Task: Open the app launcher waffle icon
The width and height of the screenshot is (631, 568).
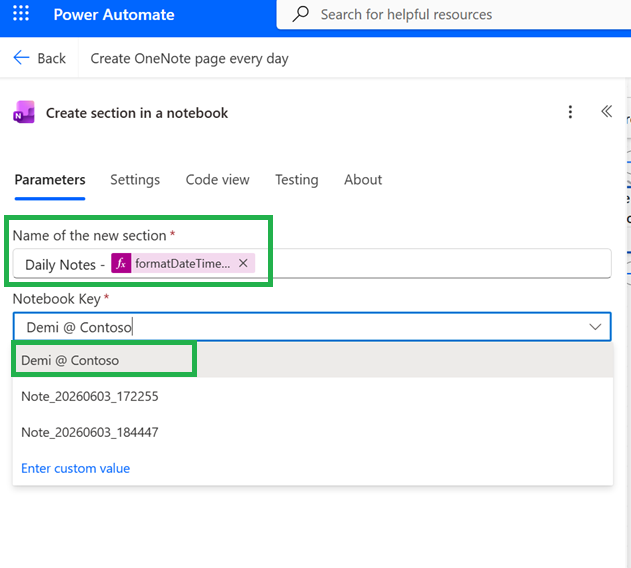Action: pyautogui.click(x=21, y=13)
